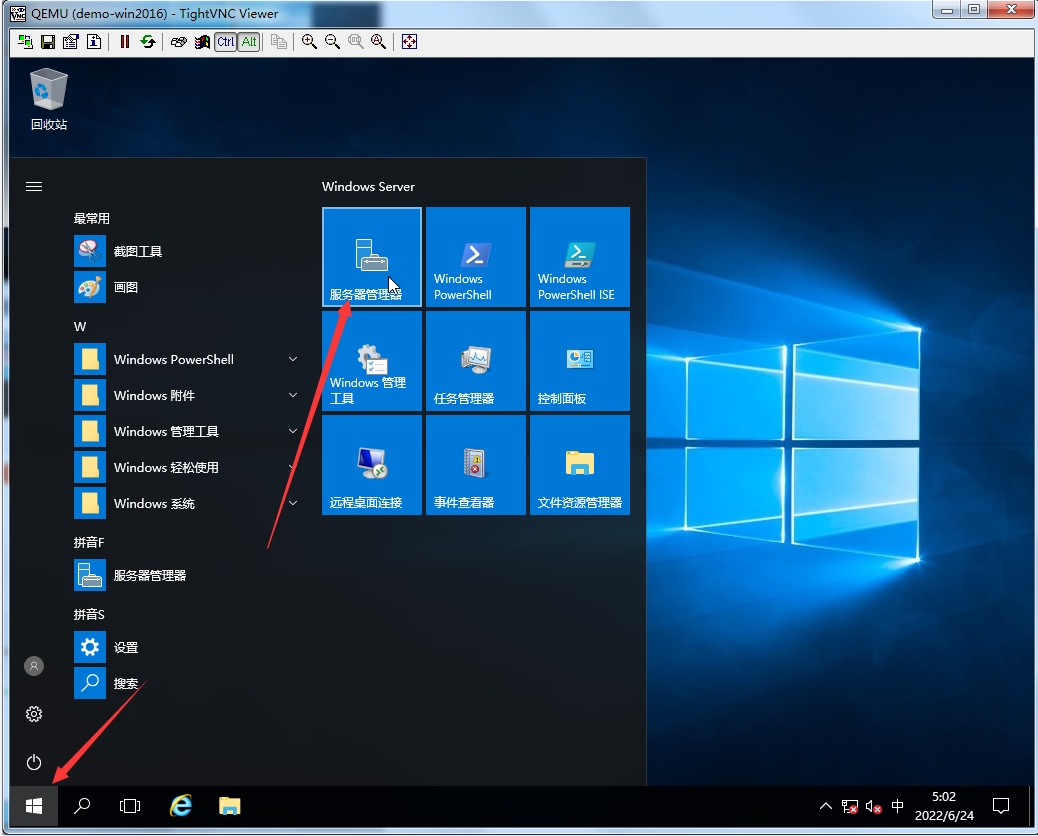Image resolution: width=1038 pixels, height=836 pixels.
Task: Open the Recycle Bin (回收站) desktop icon
Action: point(48,99)
